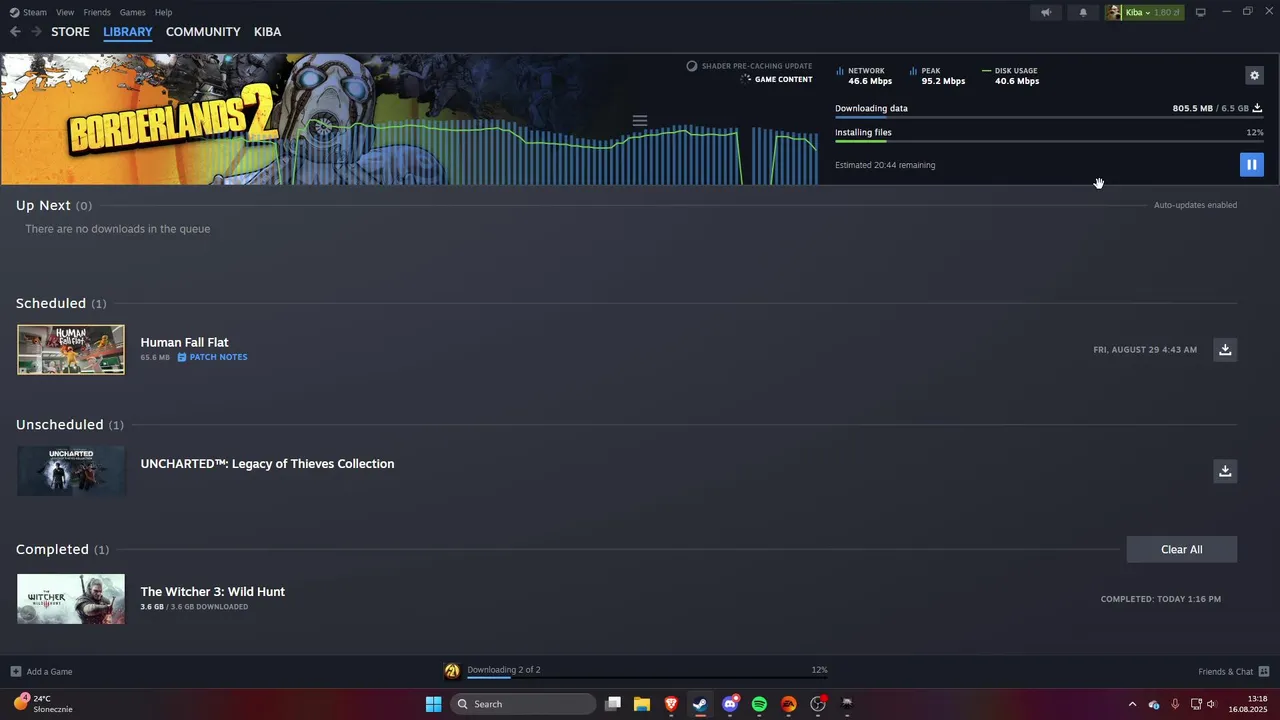Open Friends & Chat icon
This screenshot has width=1280, height=720.
pos(1264,671)
